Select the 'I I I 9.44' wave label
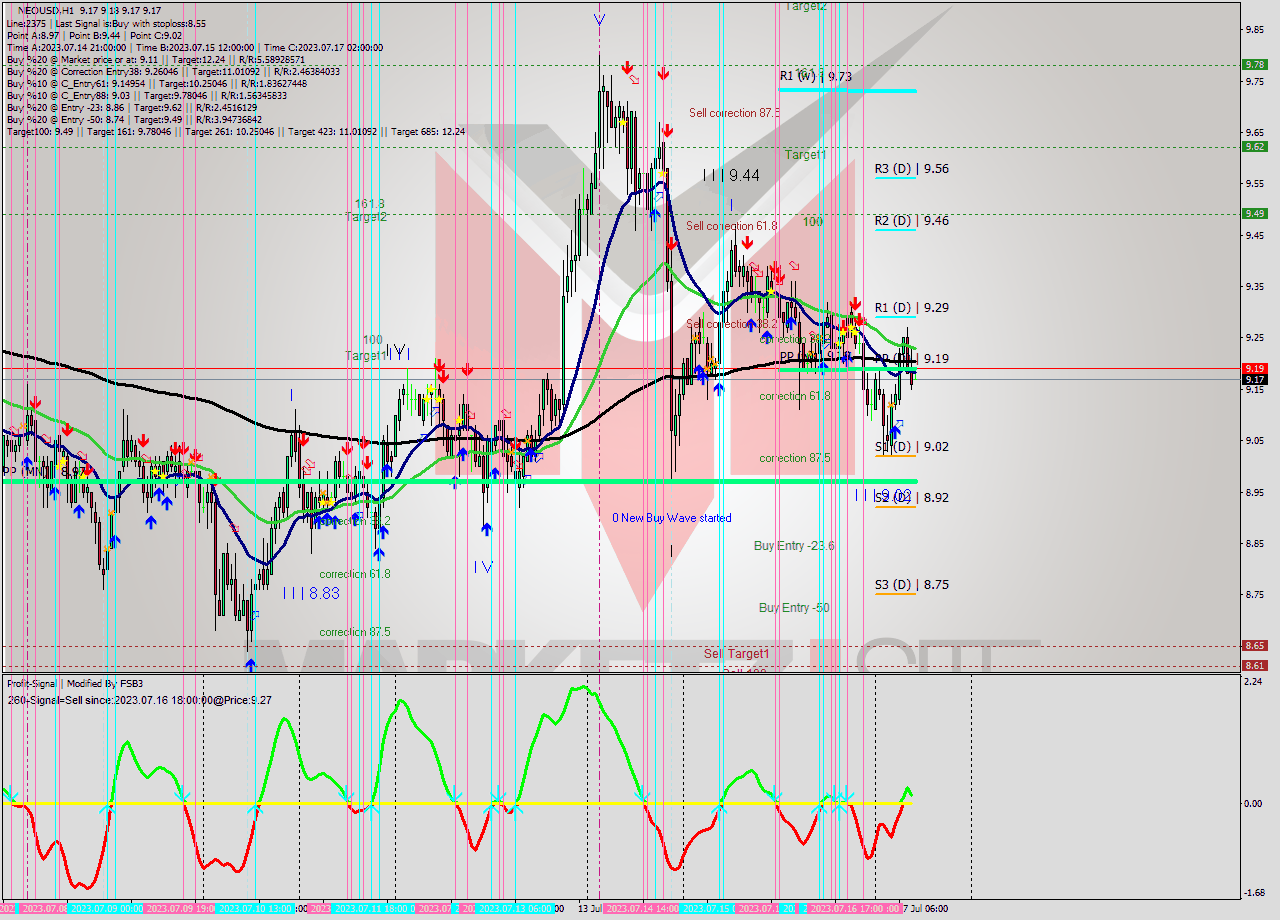This screenshot has width=1280, height=920. (731, 175)
